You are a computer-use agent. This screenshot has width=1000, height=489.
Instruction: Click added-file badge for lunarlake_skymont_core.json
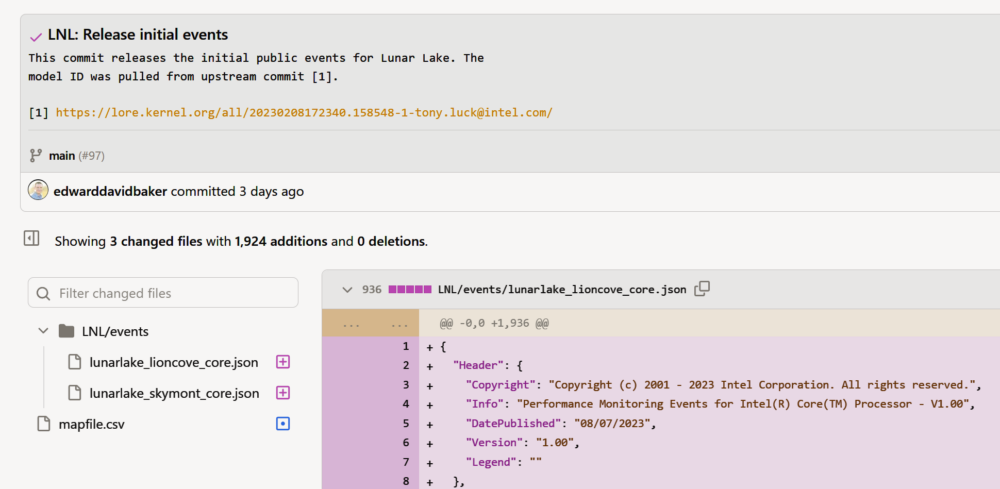pos(283,393)
